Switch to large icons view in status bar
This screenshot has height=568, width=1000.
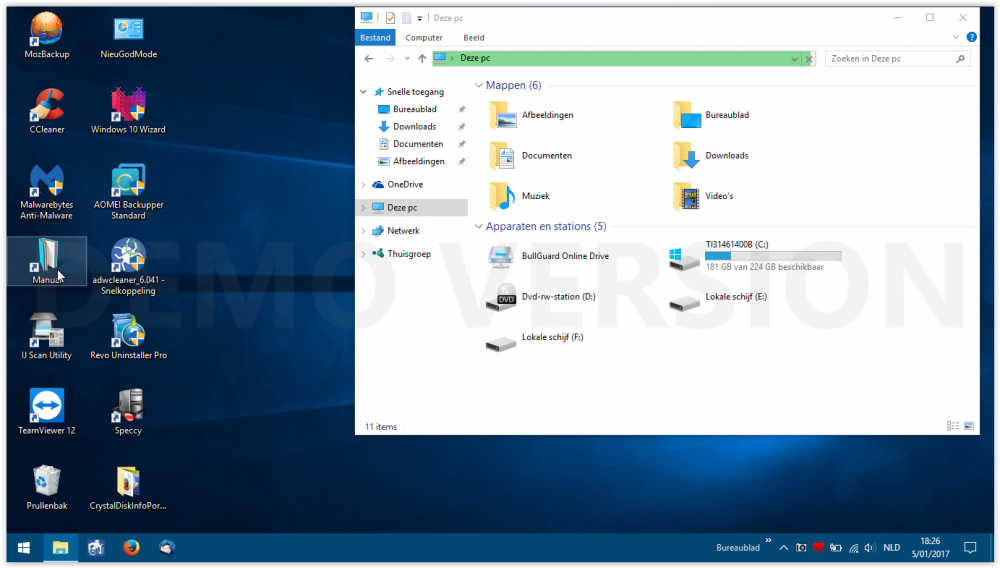[968, 426]
